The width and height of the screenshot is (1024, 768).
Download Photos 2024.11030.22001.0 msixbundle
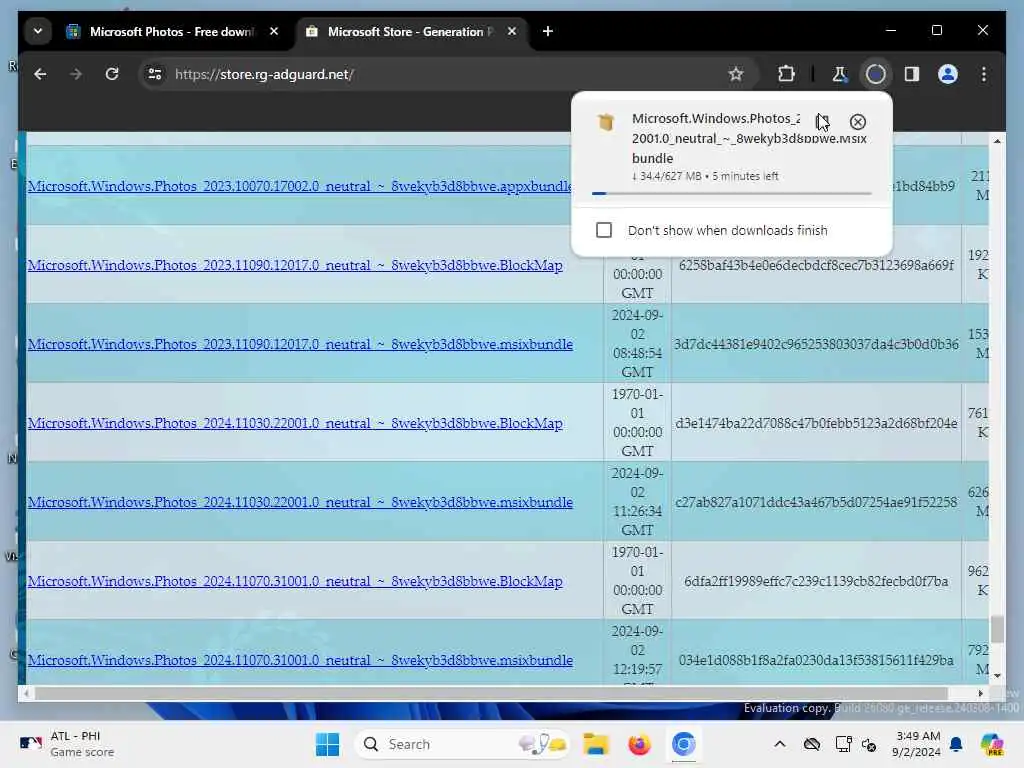click(x=300, y=502)
